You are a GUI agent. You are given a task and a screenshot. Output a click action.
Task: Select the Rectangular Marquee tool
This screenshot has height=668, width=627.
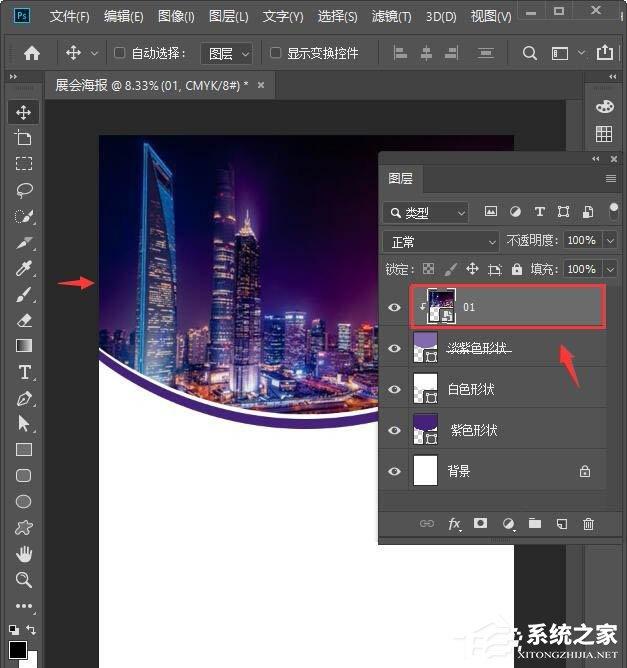click(x=23, y=164)
